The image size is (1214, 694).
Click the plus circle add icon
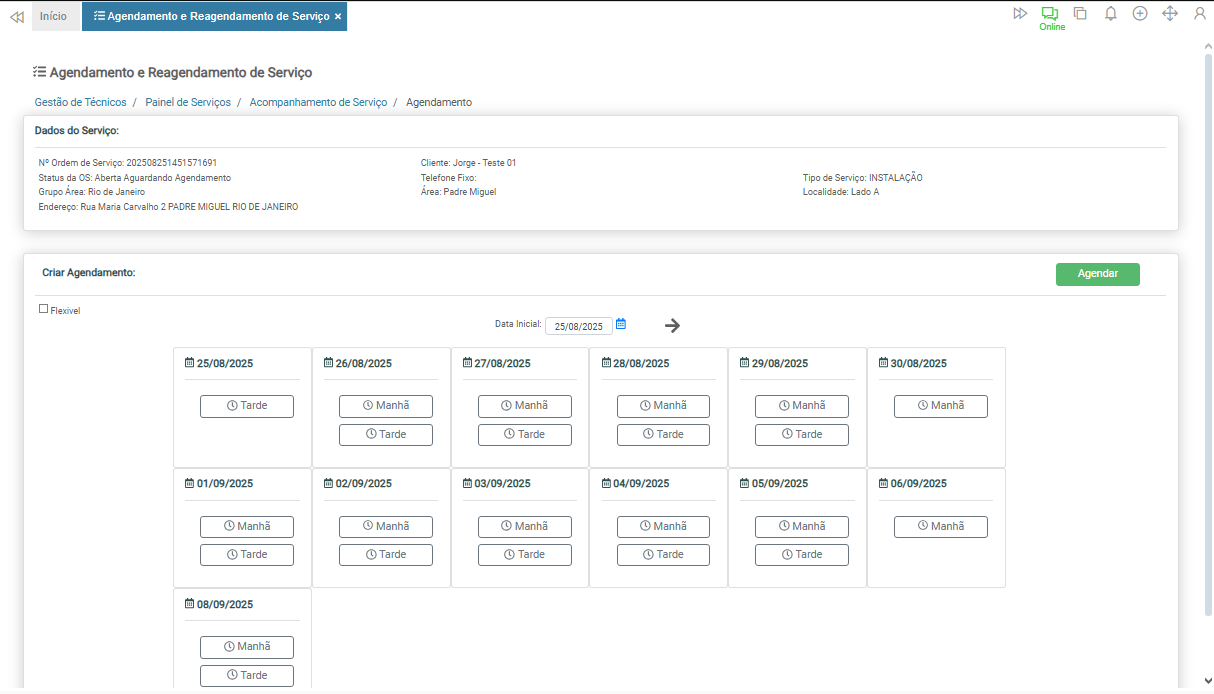[x=1140, y=14]
